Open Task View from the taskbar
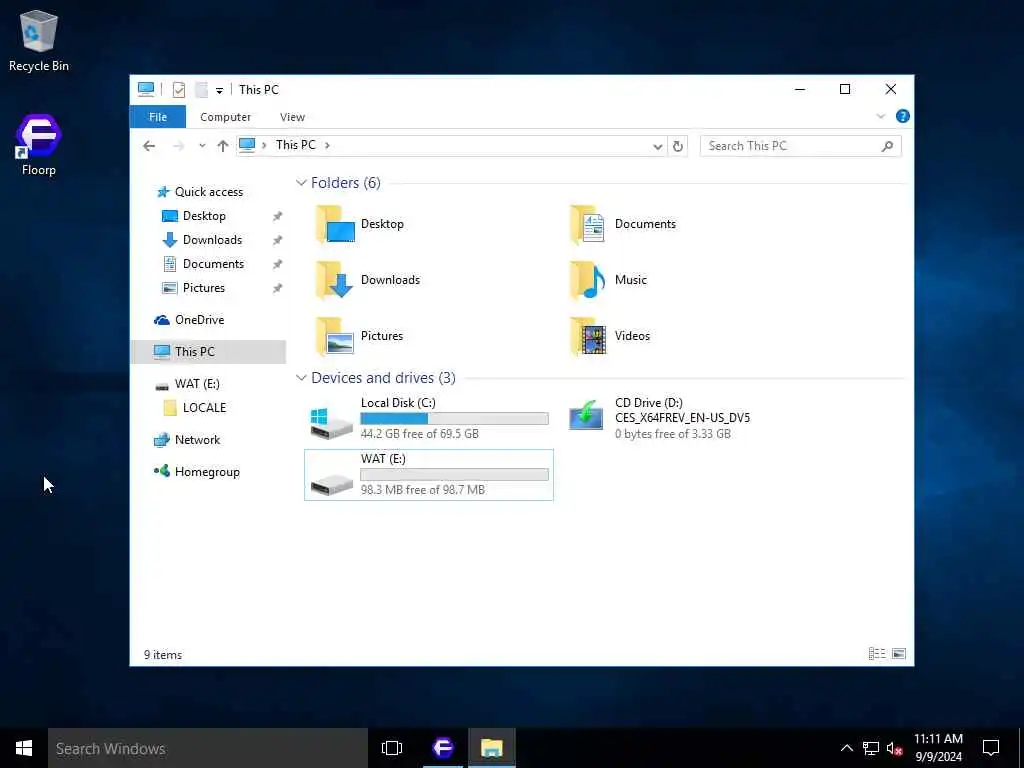 tap(392, 748)
